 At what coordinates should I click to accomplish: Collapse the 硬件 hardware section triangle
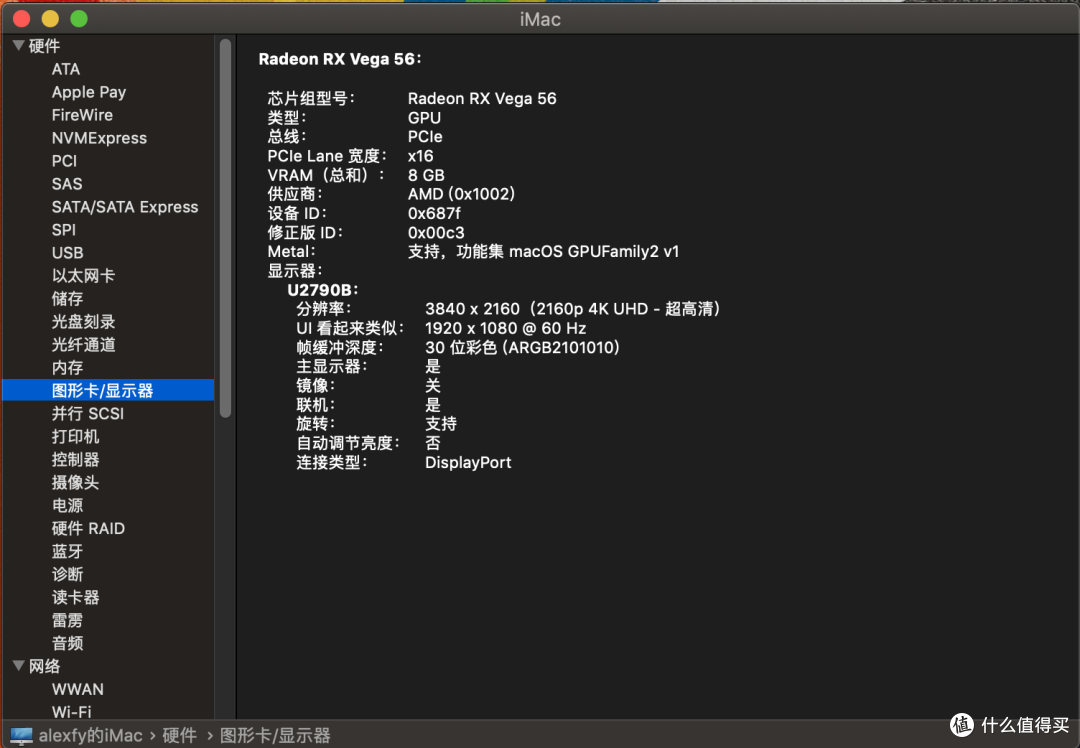(19, 45)
